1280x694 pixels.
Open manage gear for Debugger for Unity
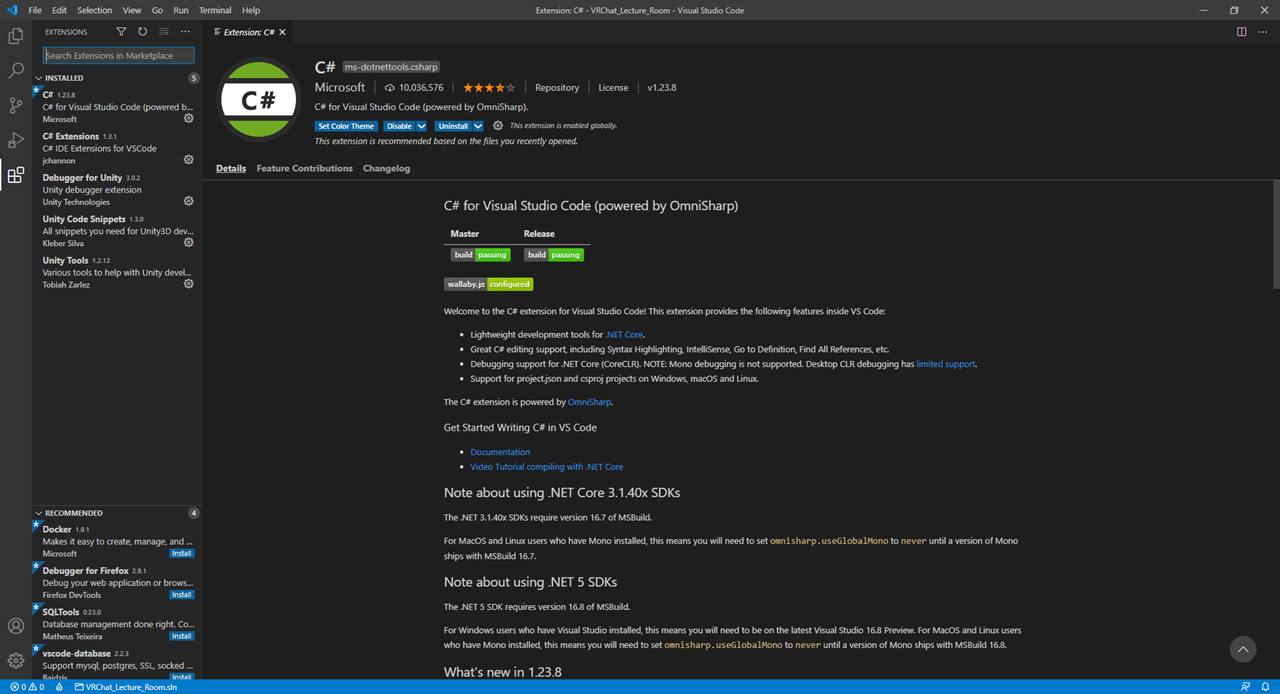(189, 201)
